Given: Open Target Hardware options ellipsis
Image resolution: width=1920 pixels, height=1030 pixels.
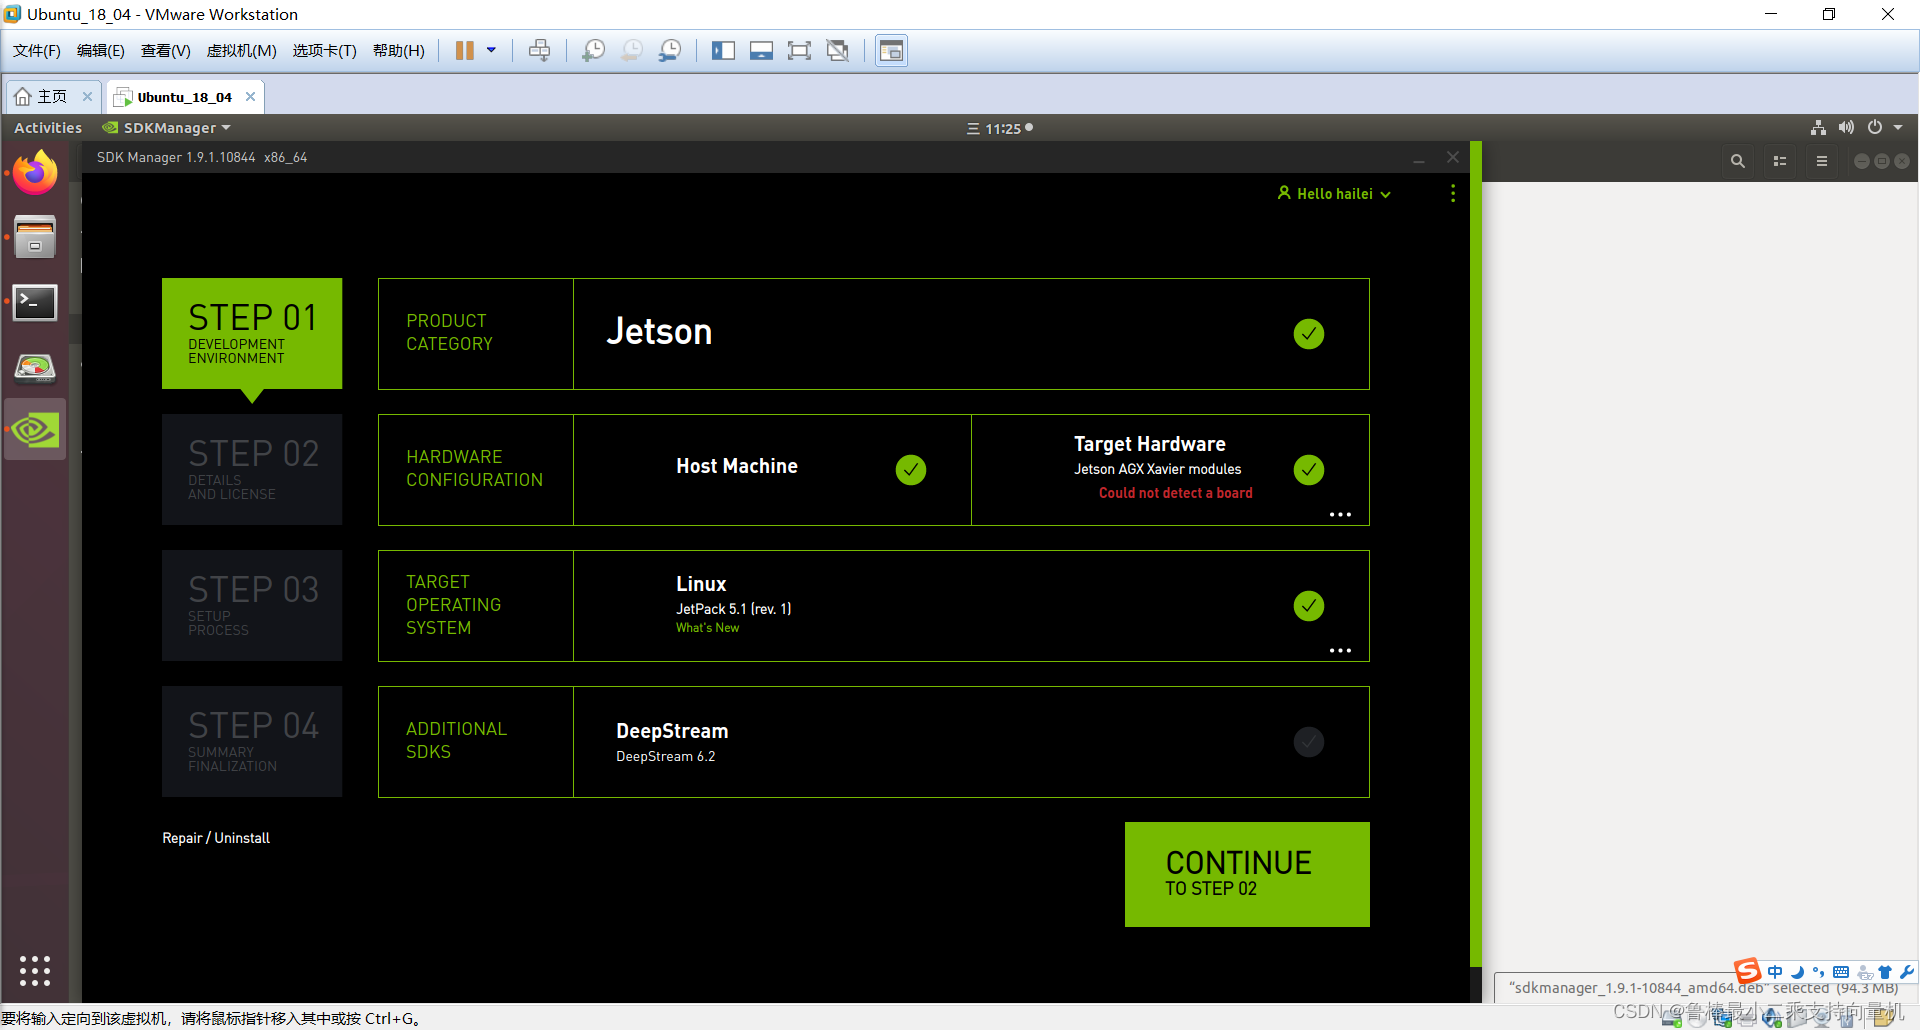Looking at the screenshot, I should pos(1340,515).
